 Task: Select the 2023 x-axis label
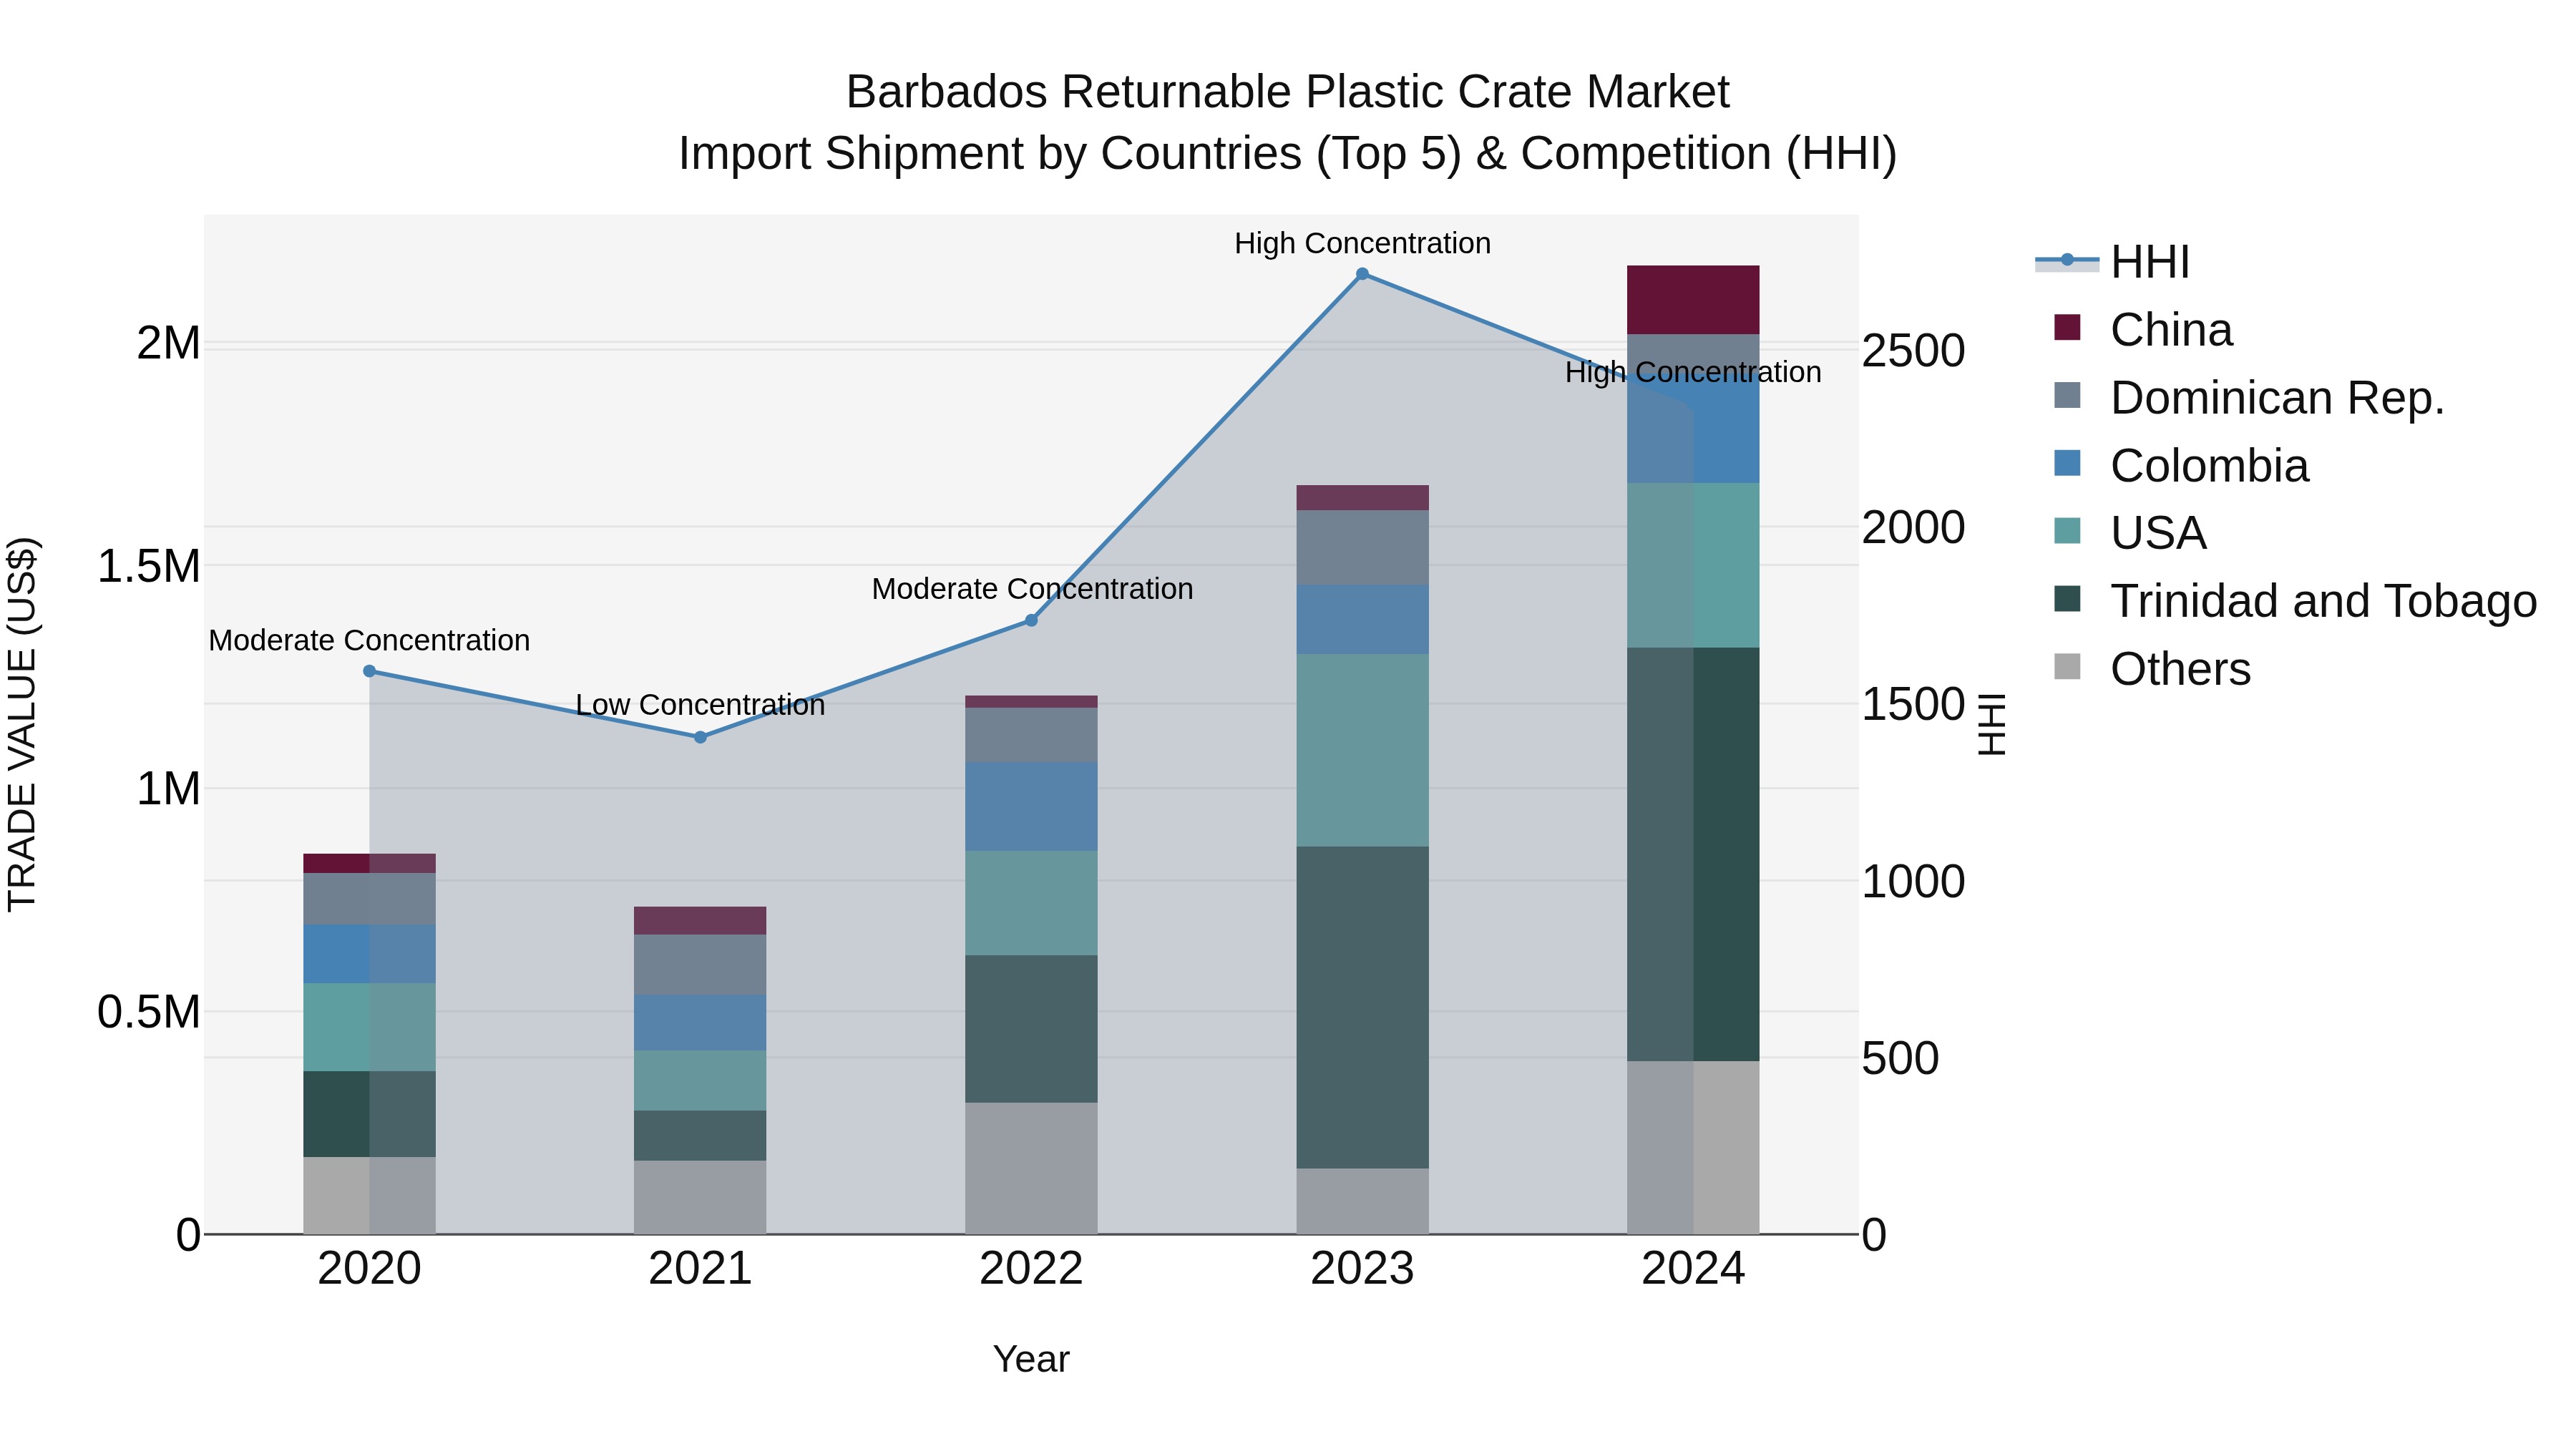point(1362,1269)
